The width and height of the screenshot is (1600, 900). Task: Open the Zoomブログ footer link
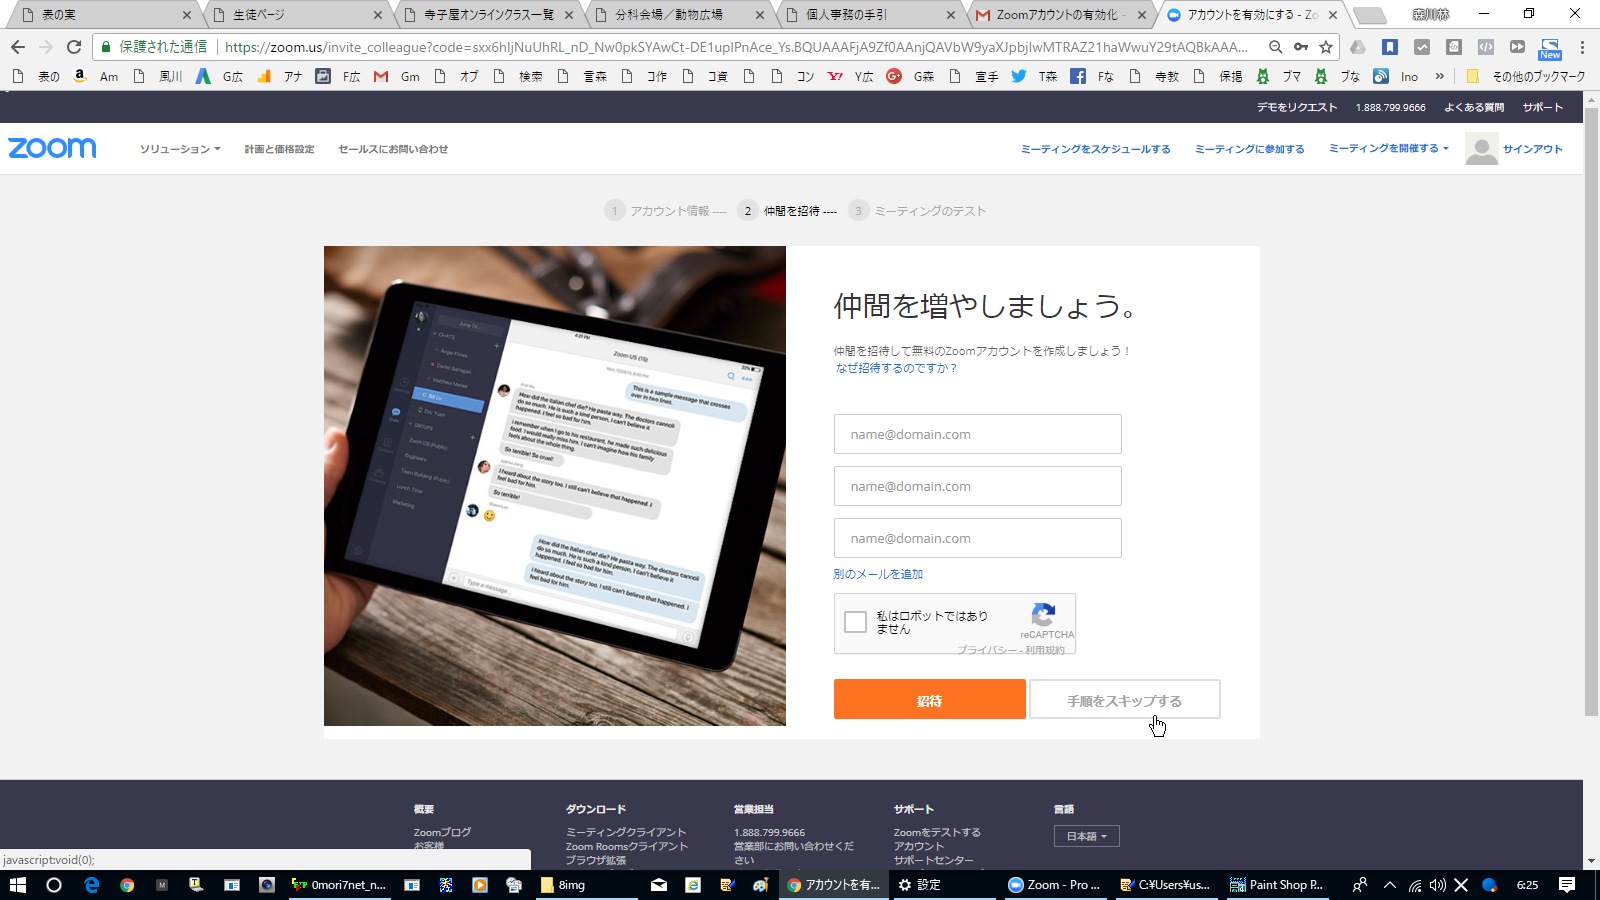point(442,832)
